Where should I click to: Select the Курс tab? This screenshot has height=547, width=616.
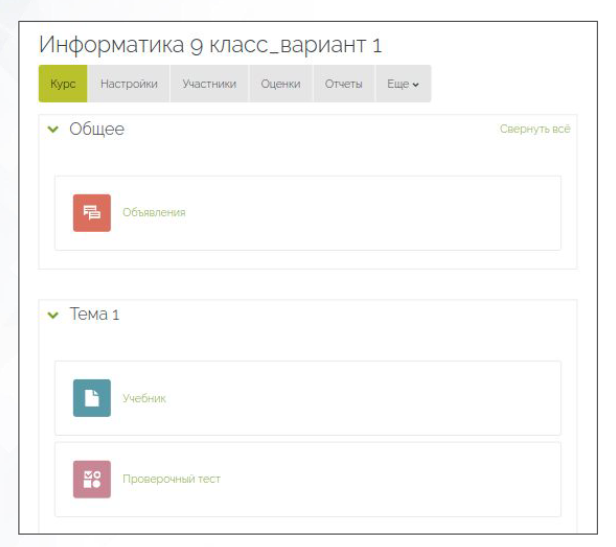coord(63,85)
